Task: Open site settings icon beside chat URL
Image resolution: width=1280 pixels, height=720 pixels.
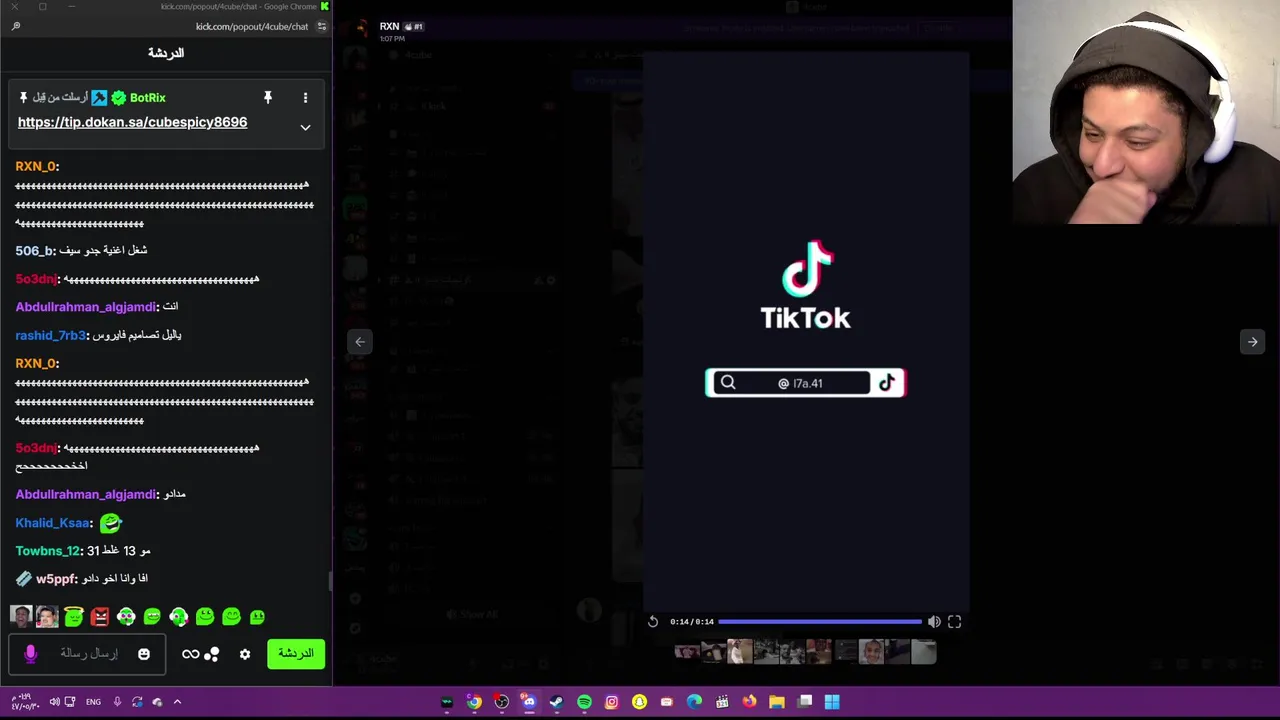Action: pos(321,26)
